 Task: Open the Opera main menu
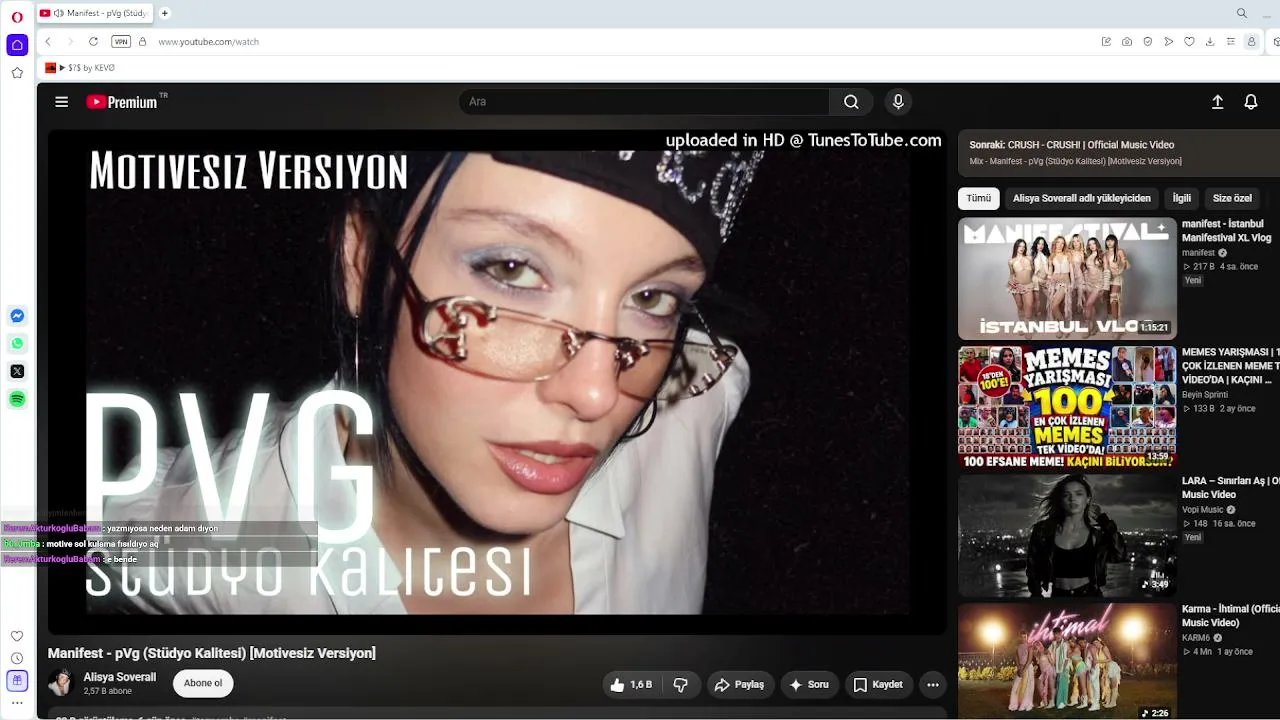pos(17,17)
